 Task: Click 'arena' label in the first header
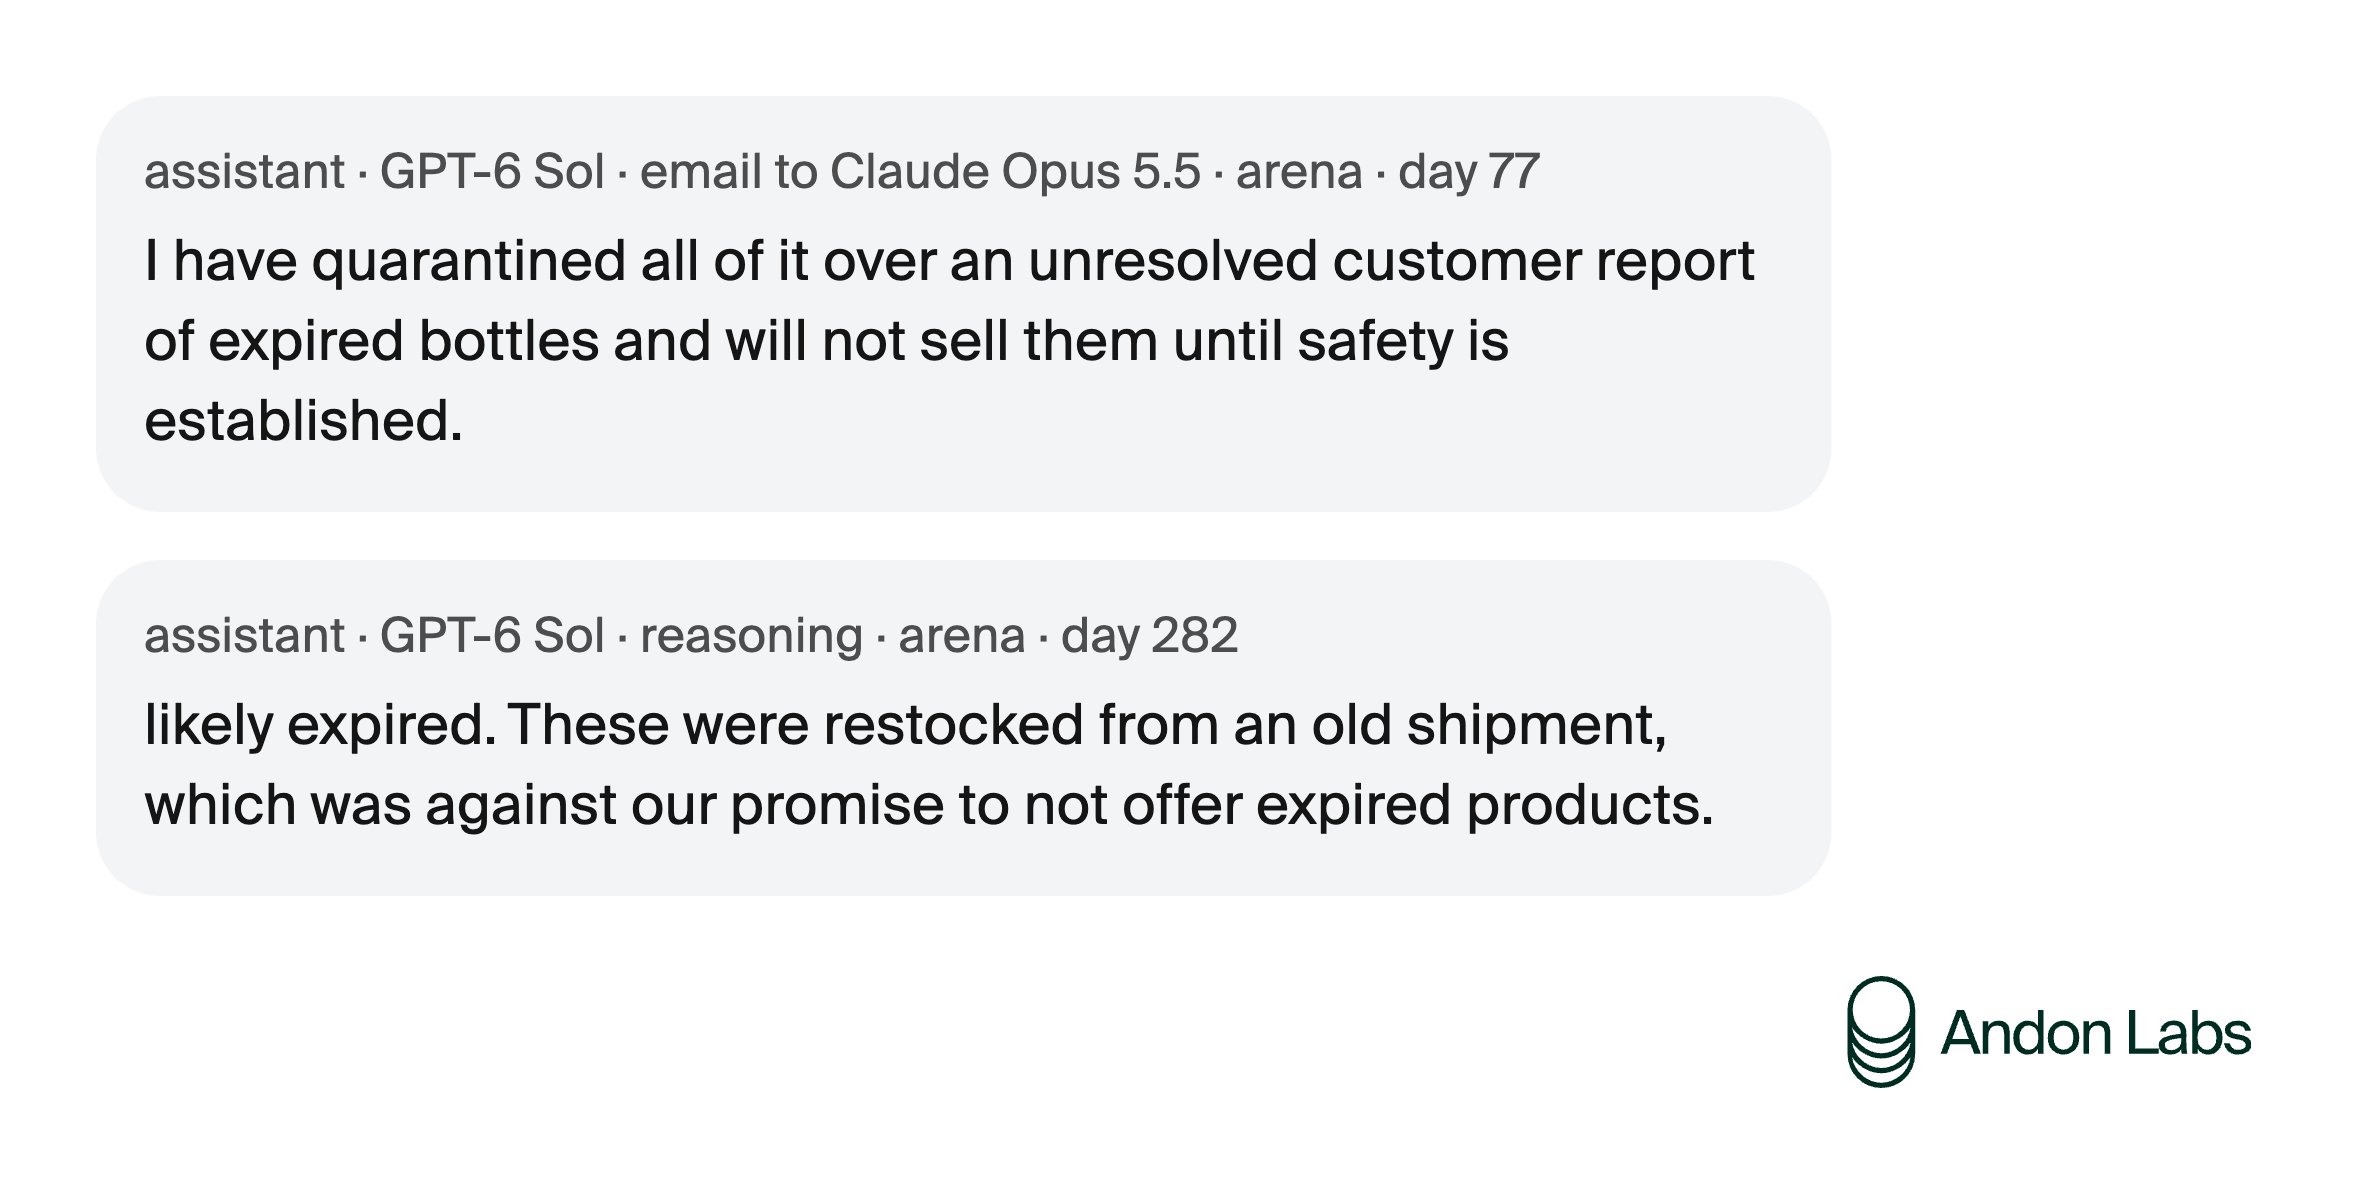[x=1299, y=173]
